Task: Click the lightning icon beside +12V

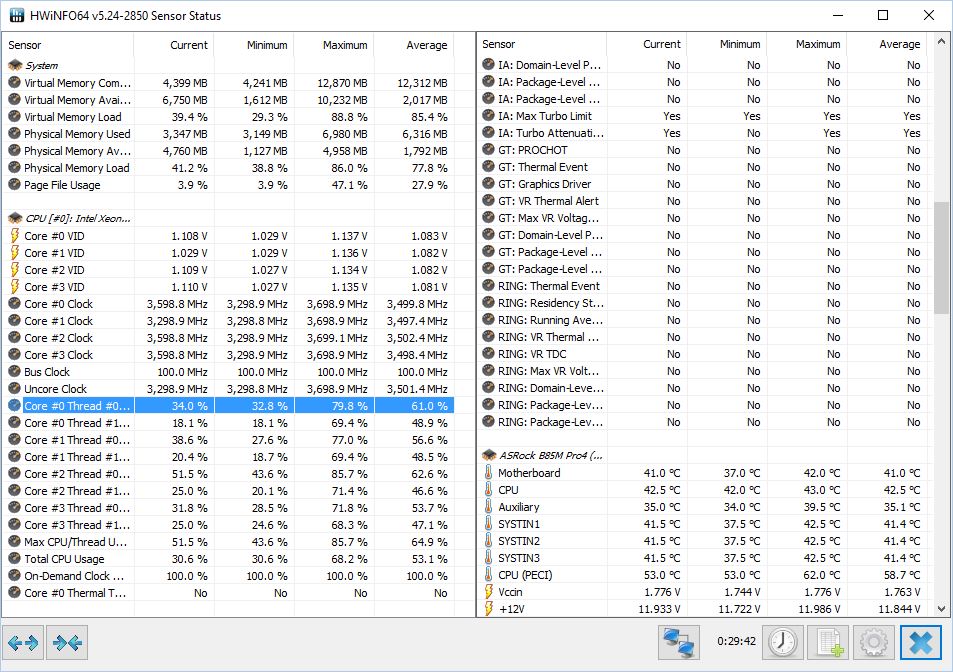Action: click(489, 609)
